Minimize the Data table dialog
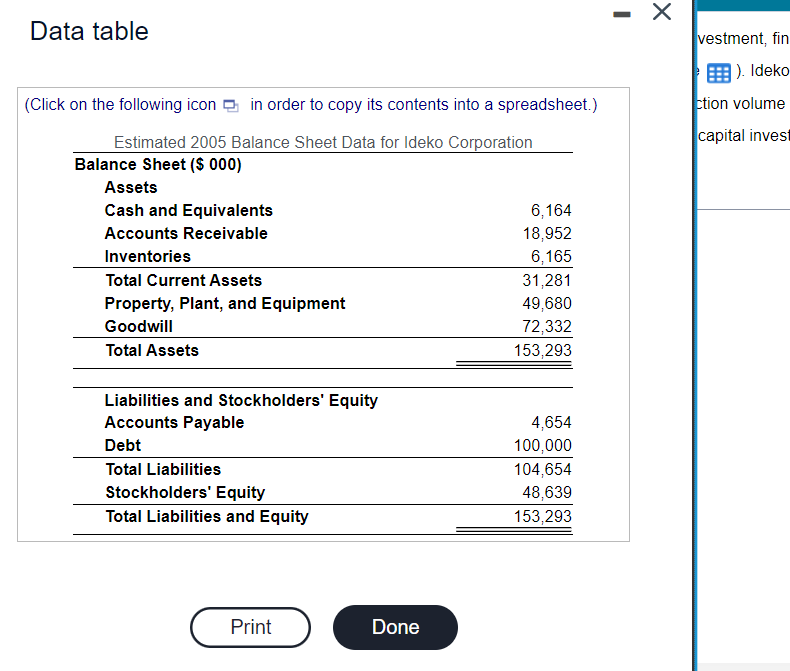Viewport: 790px width, 671px height. point(622,14)
